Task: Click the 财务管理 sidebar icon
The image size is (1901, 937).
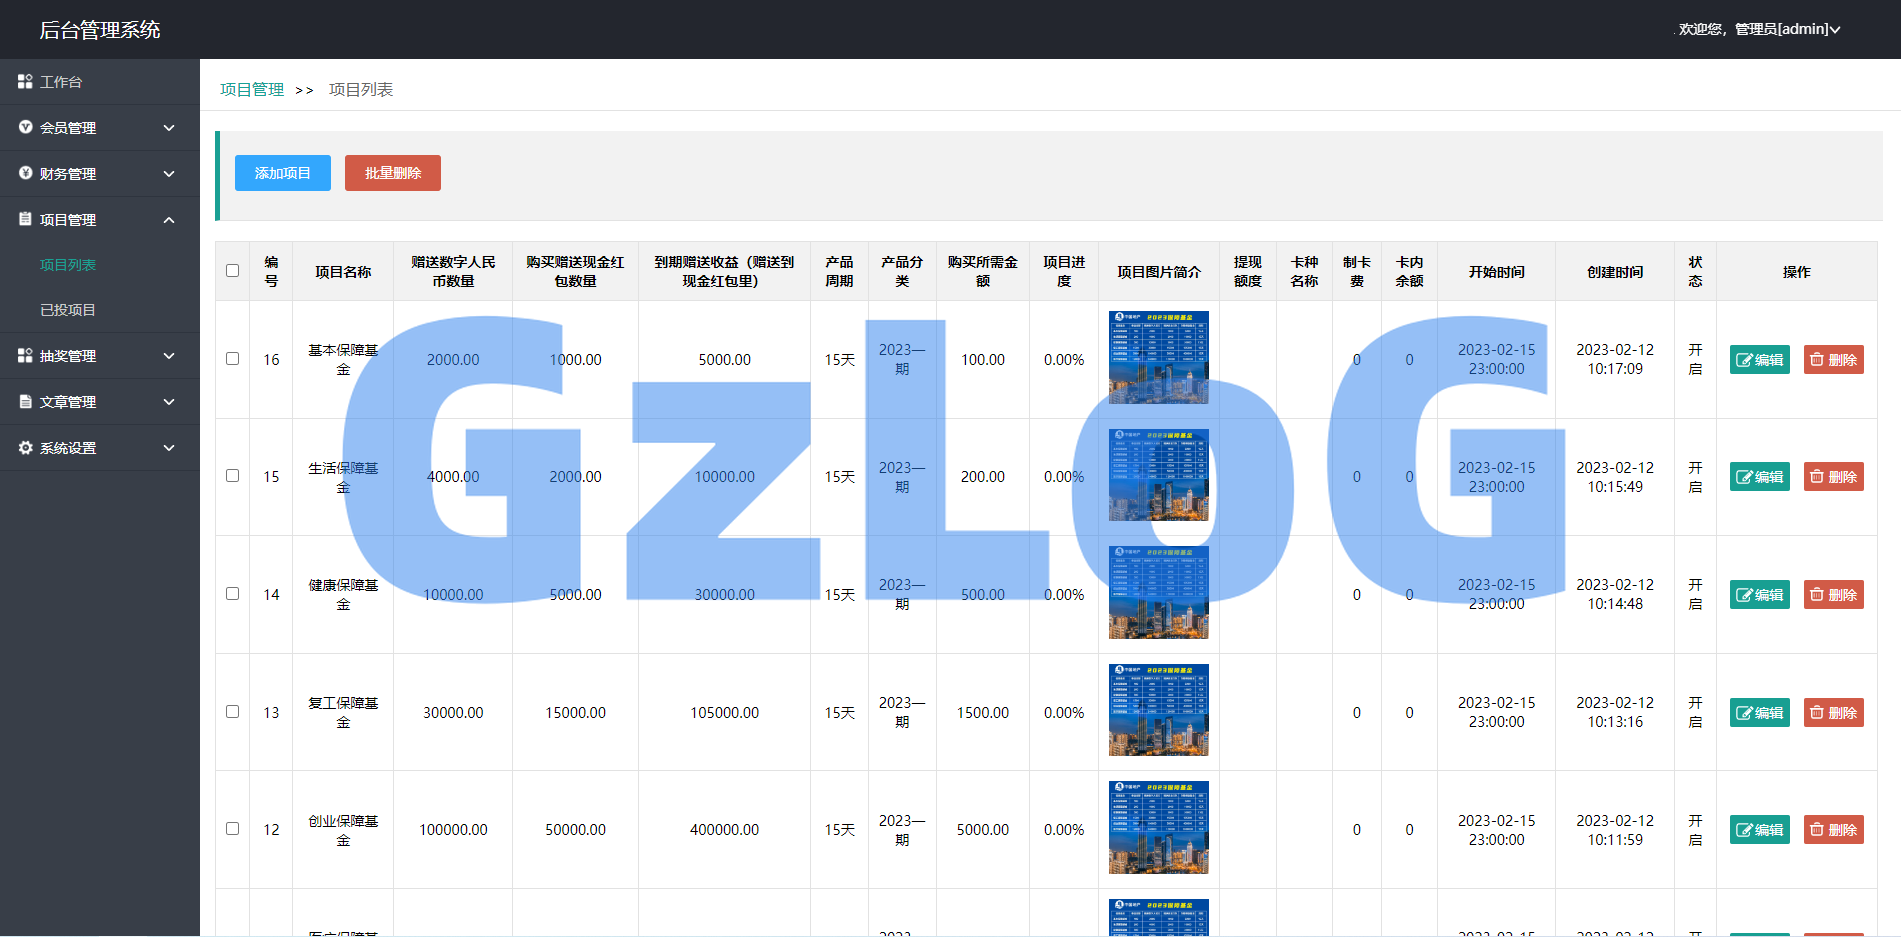Action: (x=25, y=173)
